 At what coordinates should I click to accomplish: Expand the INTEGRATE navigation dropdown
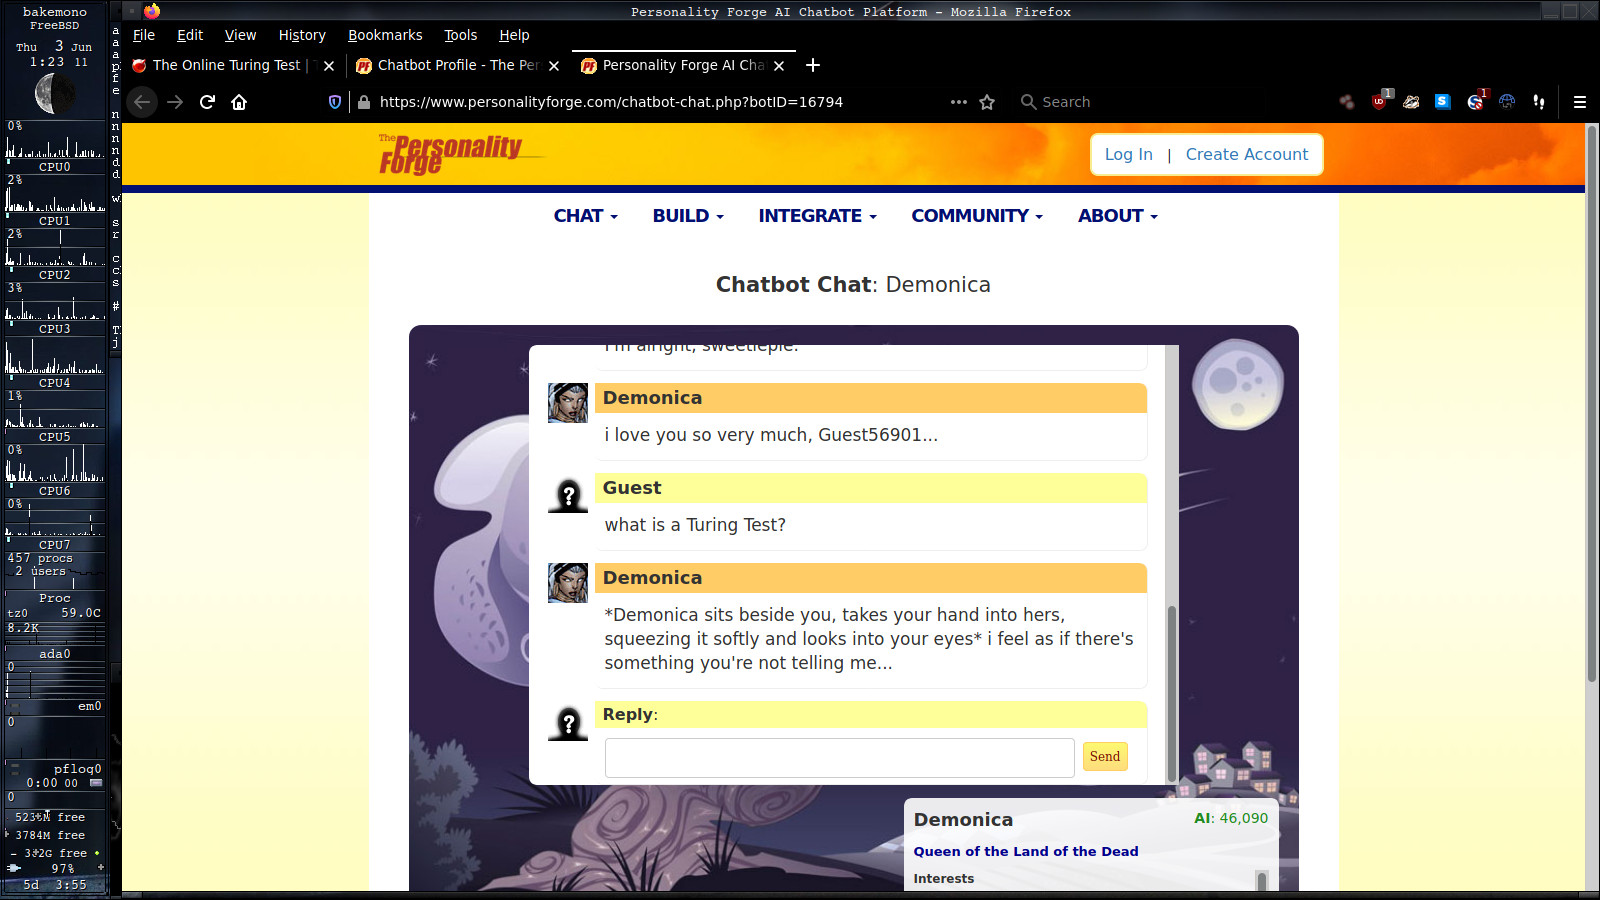[x=817, y=216]
